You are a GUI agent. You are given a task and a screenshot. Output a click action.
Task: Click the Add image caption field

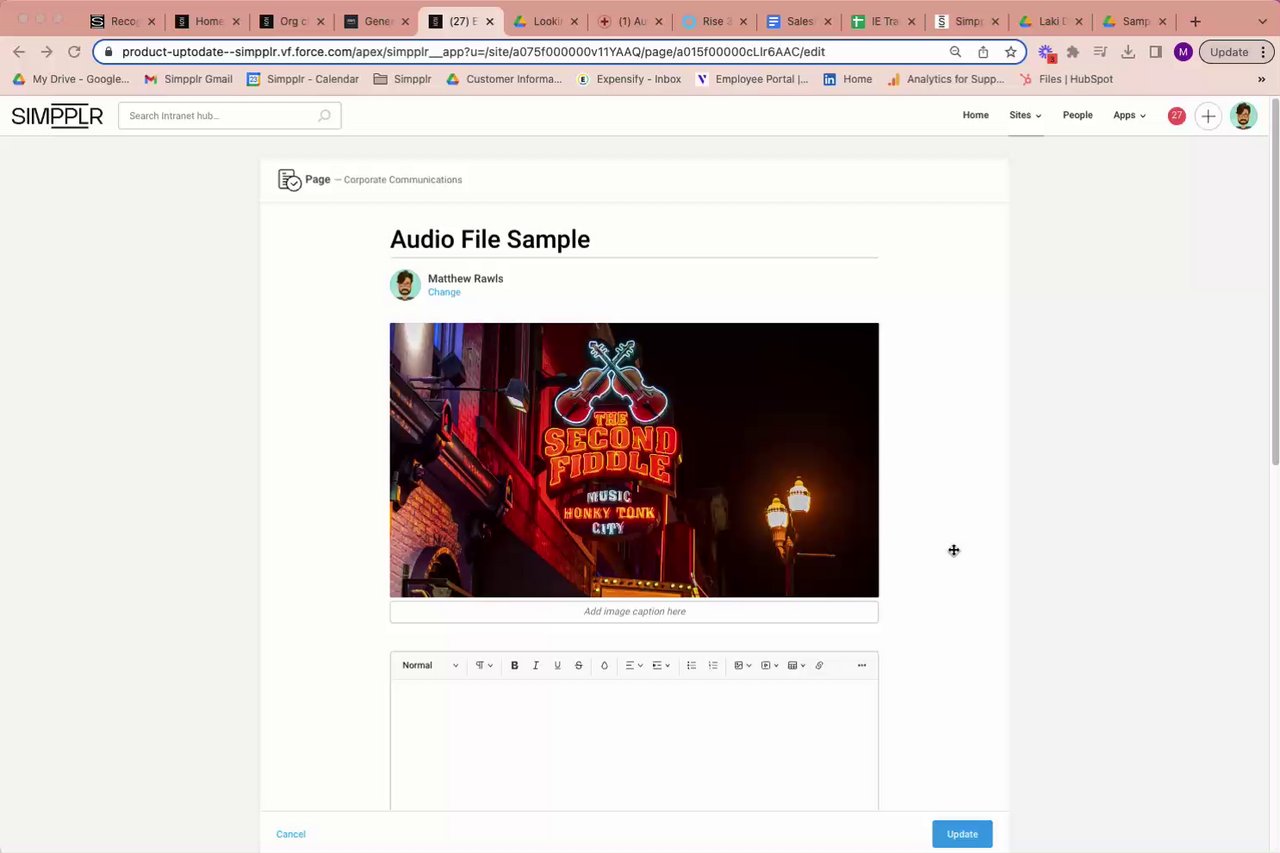coord(634,611)
